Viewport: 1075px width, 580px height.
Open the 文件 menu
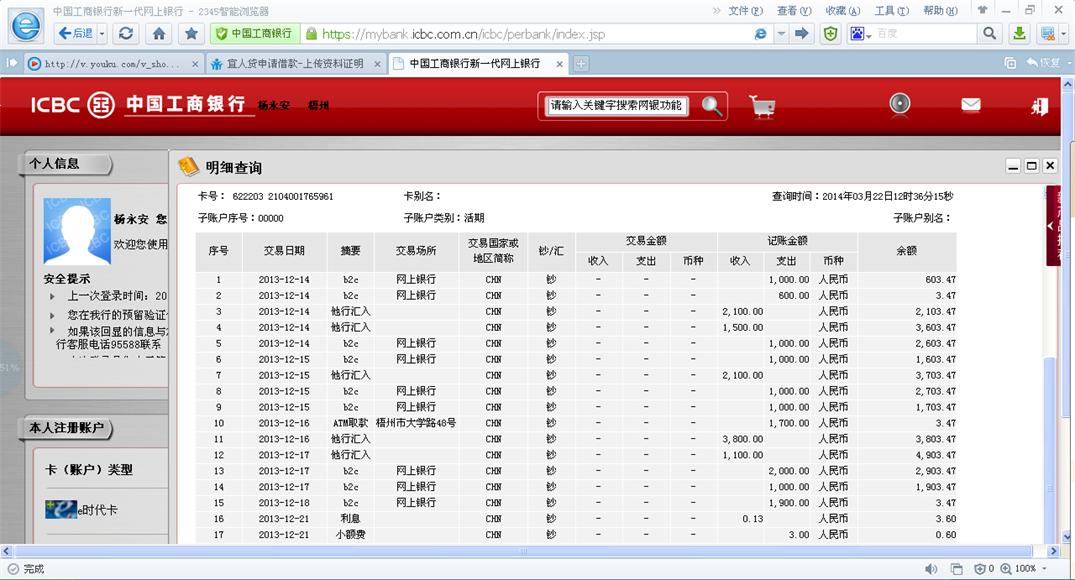click(x=739, y=10)
